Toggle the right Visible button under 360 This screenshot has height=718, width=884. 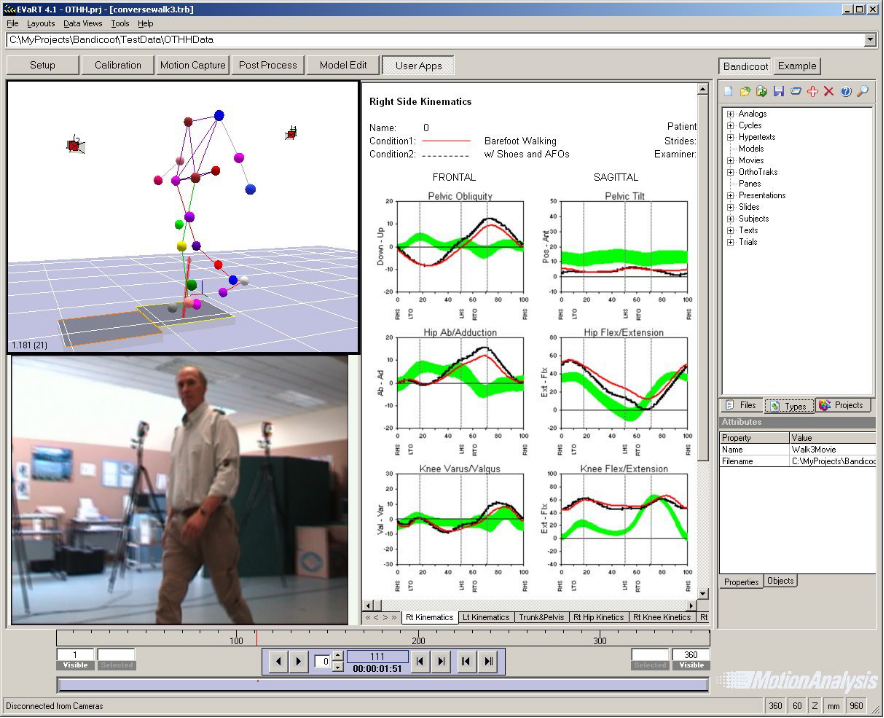(x=691, y=665)
